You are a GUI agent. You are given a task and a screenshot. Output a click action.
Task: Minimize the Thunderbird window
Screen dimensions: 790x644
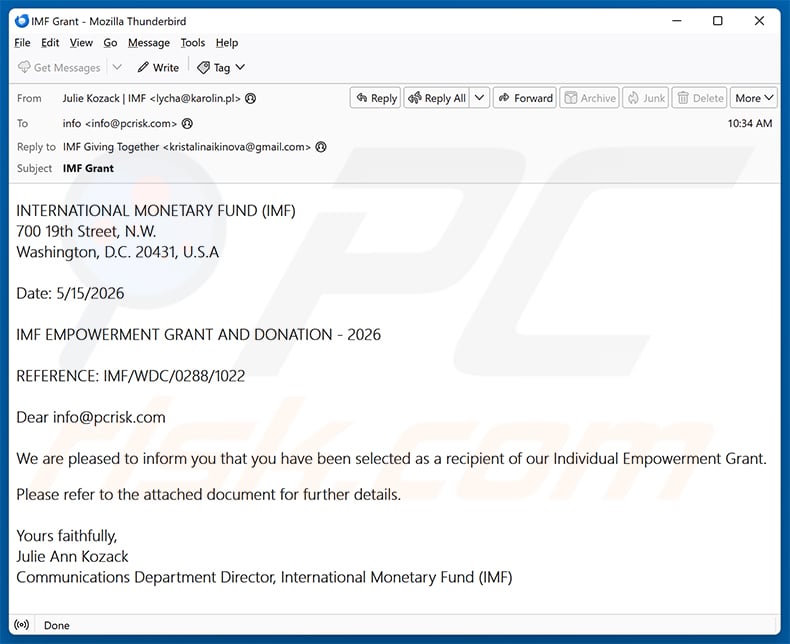(677, 21)
